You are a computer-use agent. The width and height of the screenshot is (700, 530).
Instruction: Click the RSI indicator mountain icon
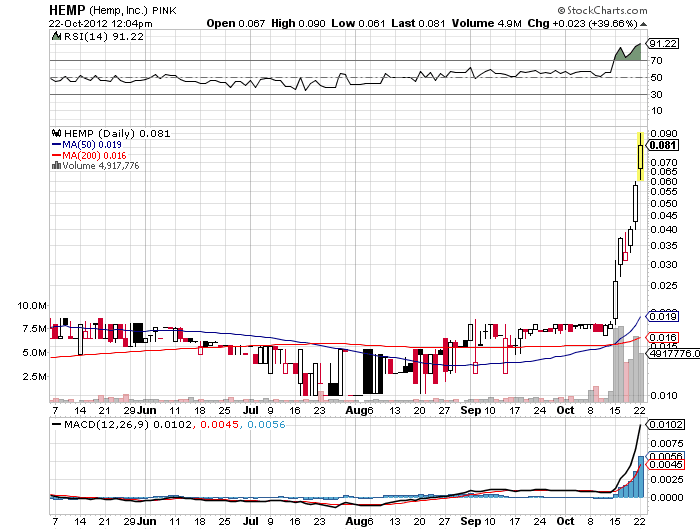[56, 37]
